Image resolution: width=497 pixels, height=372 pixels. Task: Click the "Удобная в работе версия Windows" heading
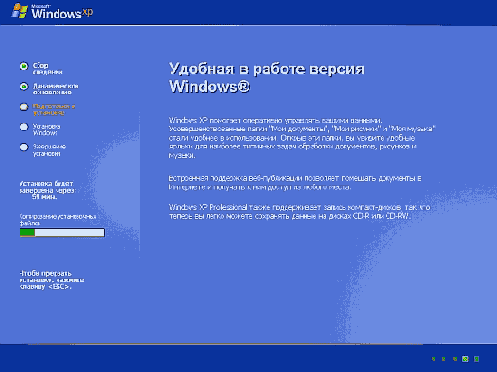point(267,78)
